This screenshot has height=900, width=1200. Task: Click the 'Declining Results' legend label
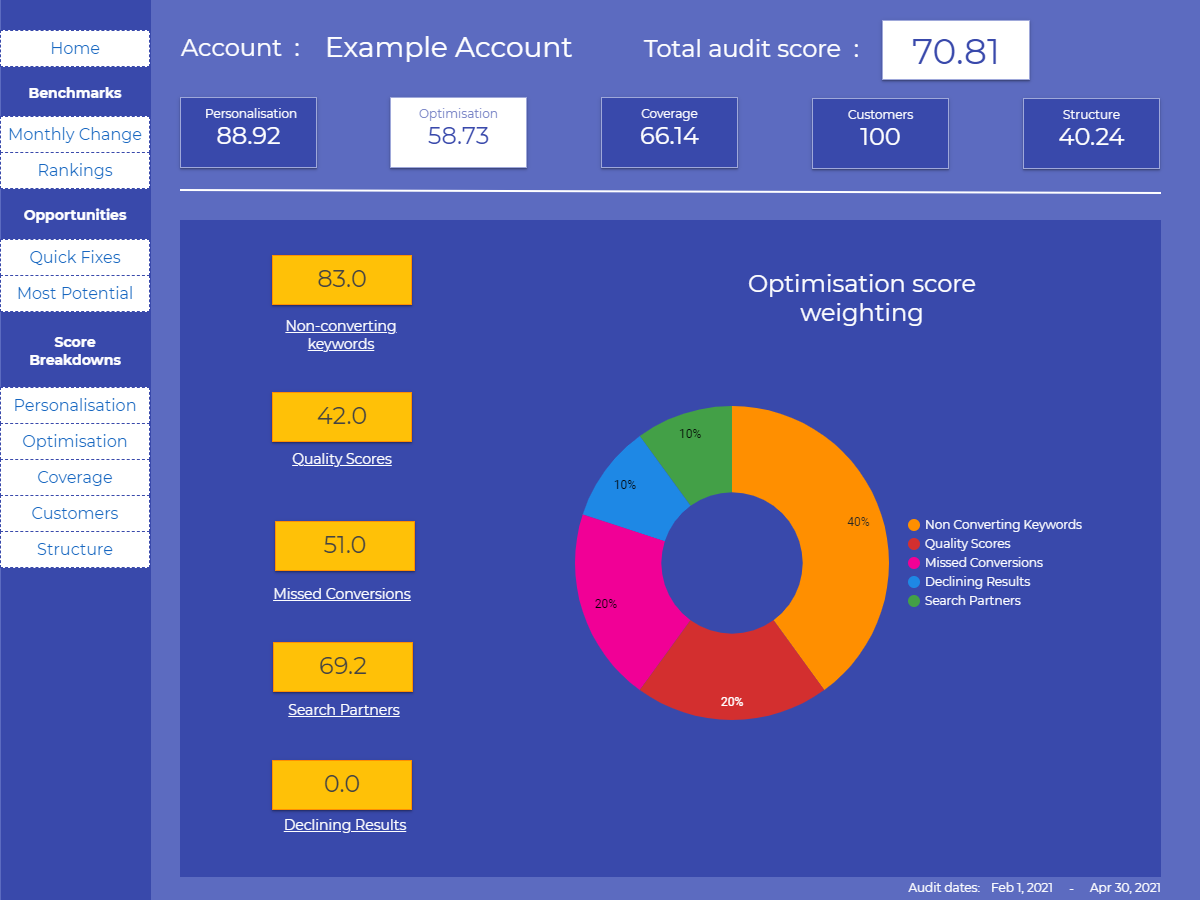[977, 582]
